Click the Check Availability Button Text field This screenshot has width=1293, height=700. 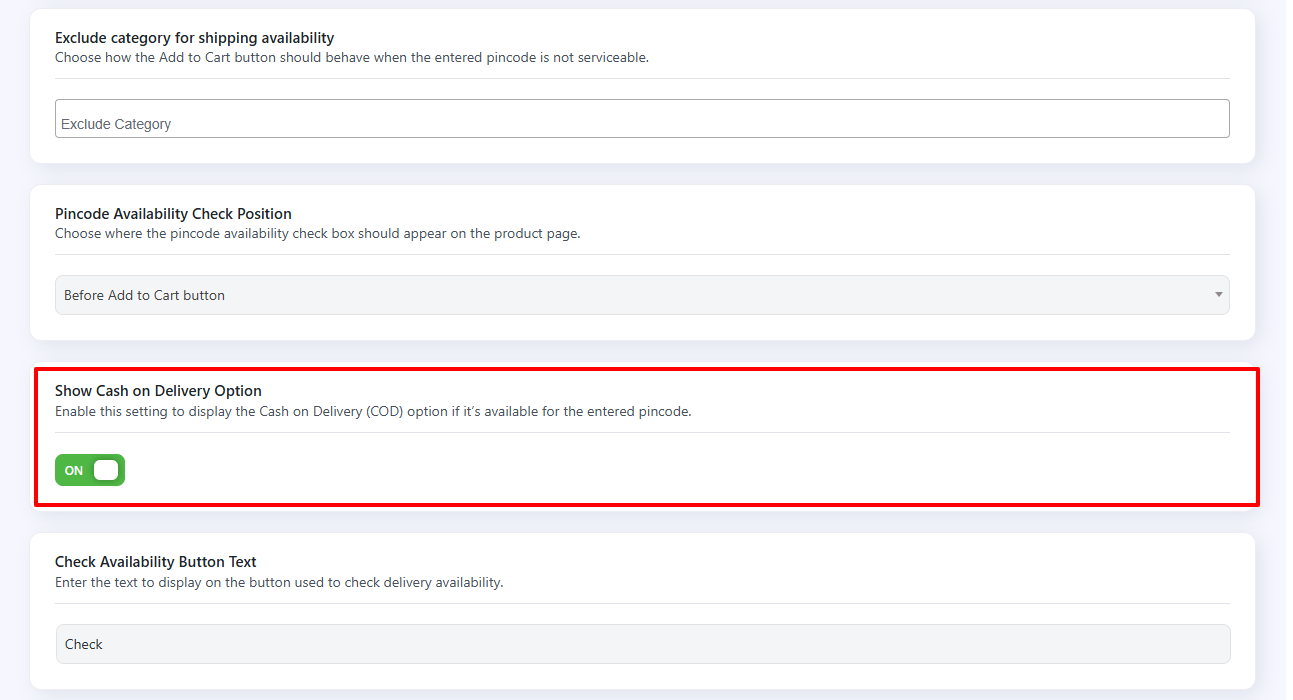point(642,644)
